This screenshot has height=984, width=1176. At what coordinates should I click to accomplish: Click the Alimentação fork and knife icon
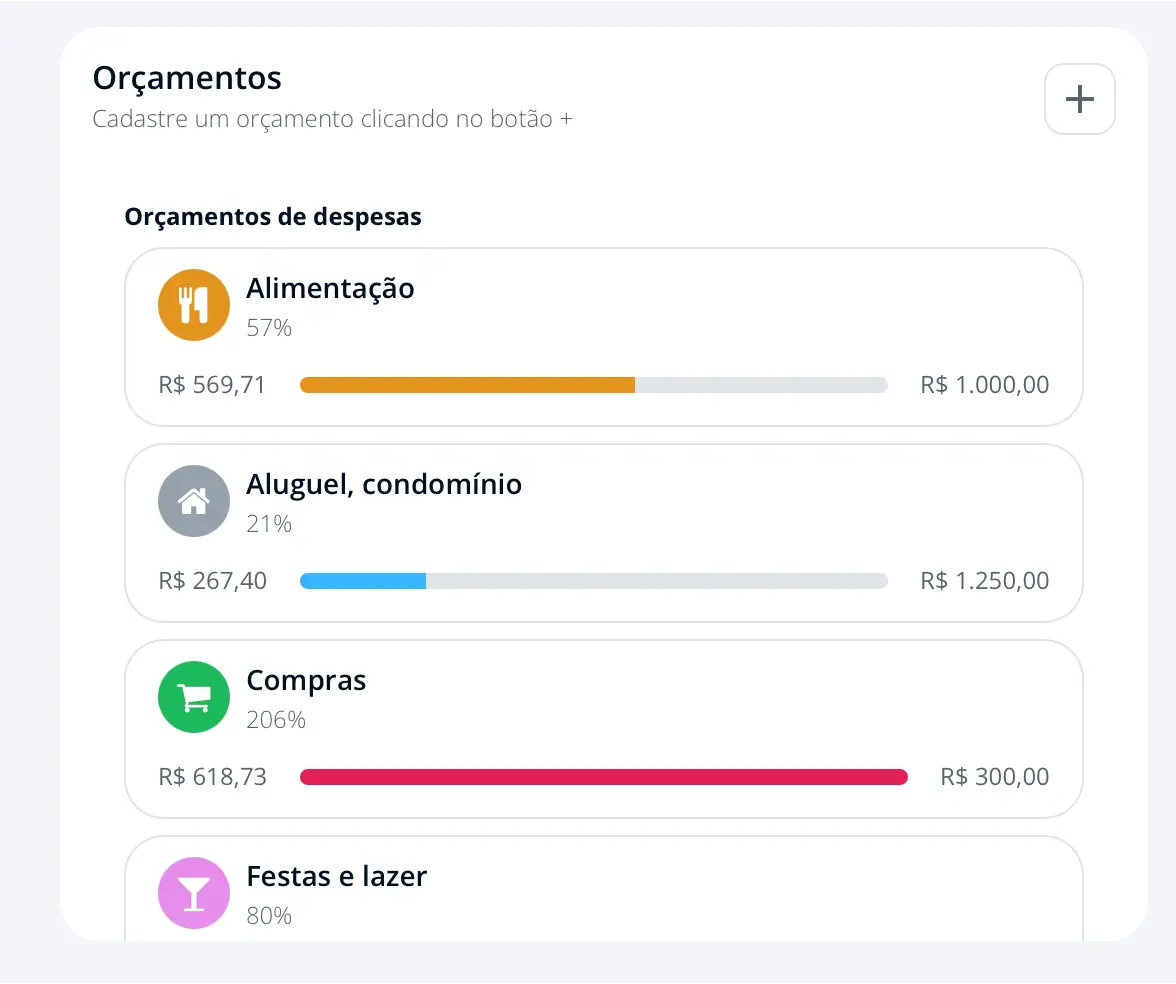[x=193, y=304]
